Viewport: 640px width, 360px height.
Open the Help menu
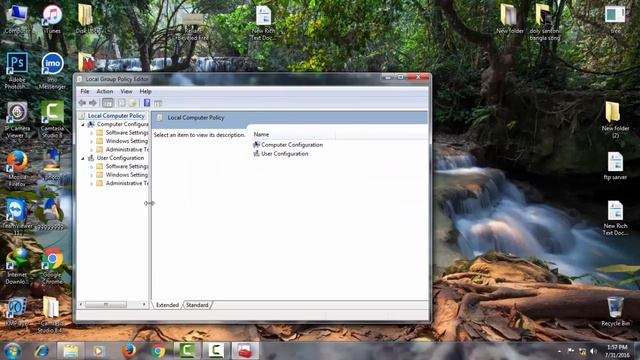[x=145, y=91]
